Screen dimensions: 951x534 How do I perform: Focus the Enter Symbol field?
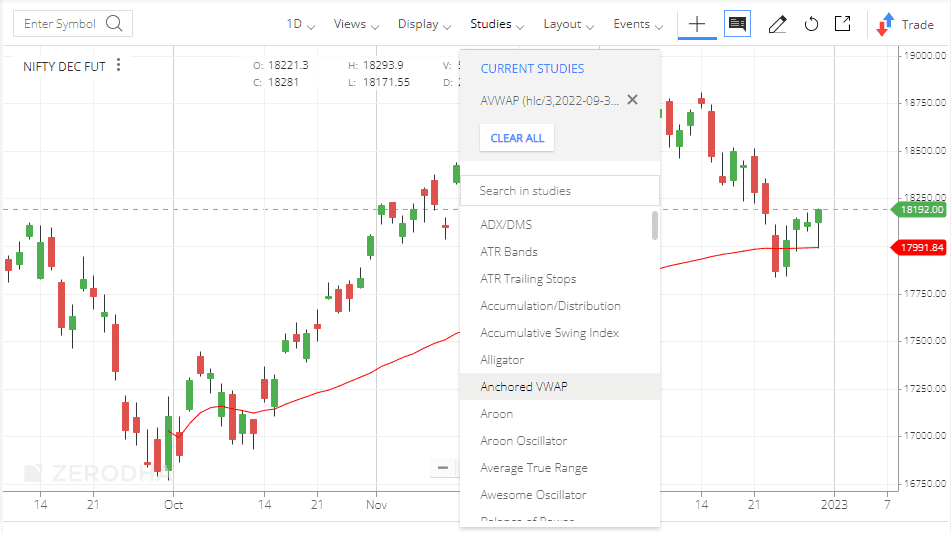(73, 24)
